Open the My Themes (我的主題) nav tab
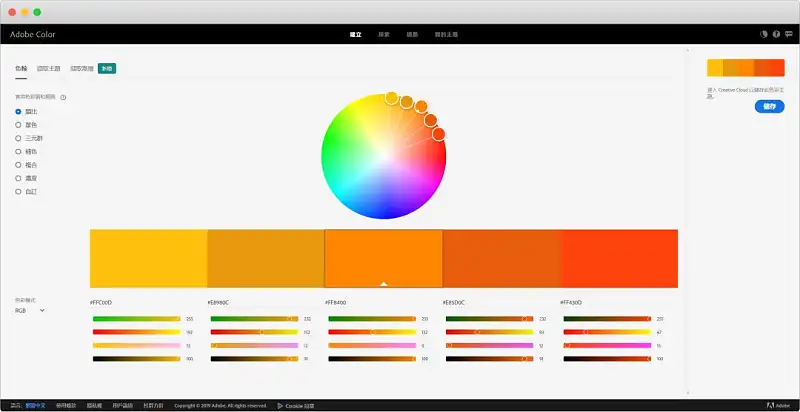800x412 pixels. click(x=446, y=34)
